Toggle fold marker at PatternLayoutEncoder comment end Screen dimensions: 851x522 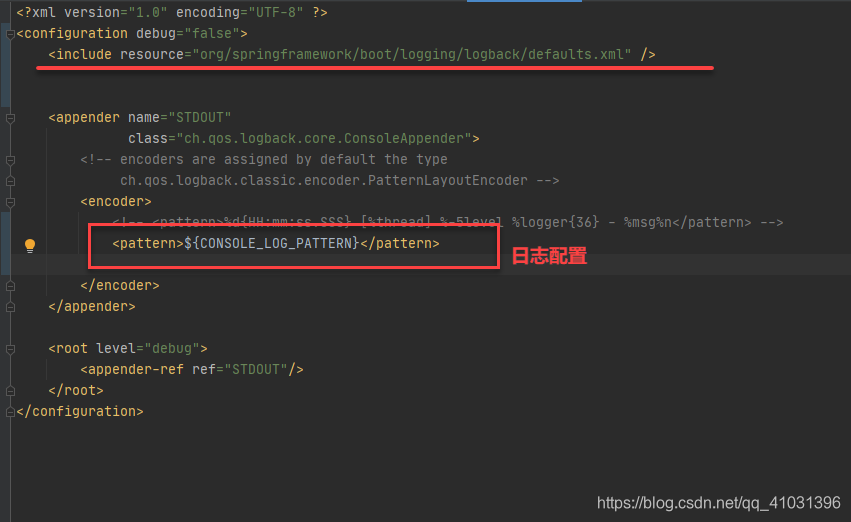tap(10, 181)
